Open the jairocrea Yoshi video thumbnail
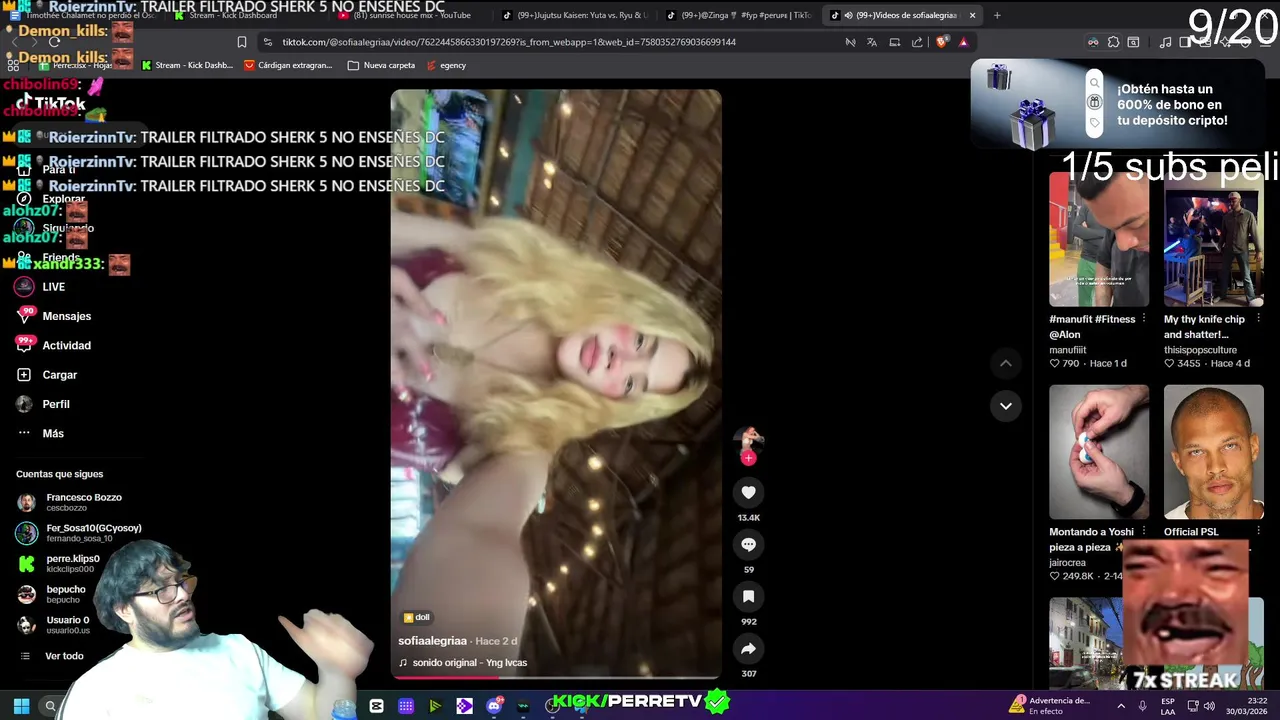The height and width of the screenshot is (720, 1280). coord(1099,452)
